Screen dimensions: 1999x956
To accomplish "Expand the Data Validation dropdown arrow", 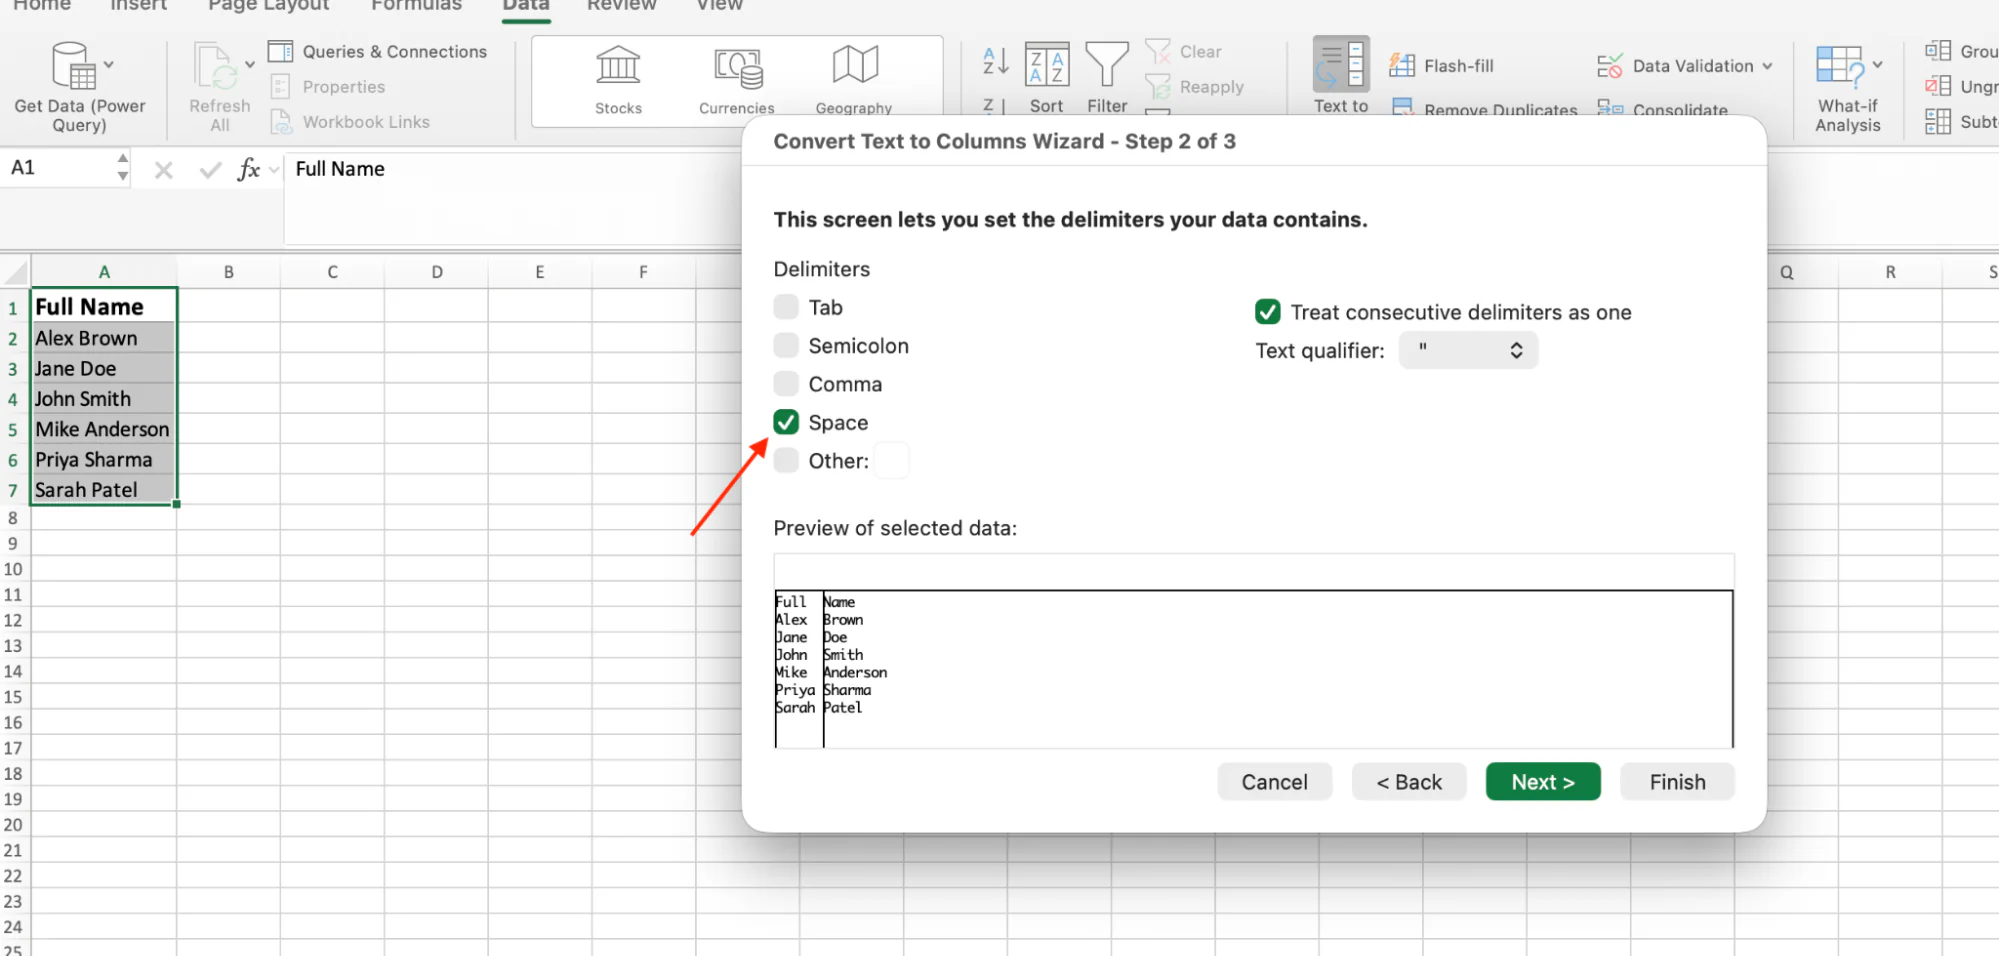I will tap(1767, 66).
